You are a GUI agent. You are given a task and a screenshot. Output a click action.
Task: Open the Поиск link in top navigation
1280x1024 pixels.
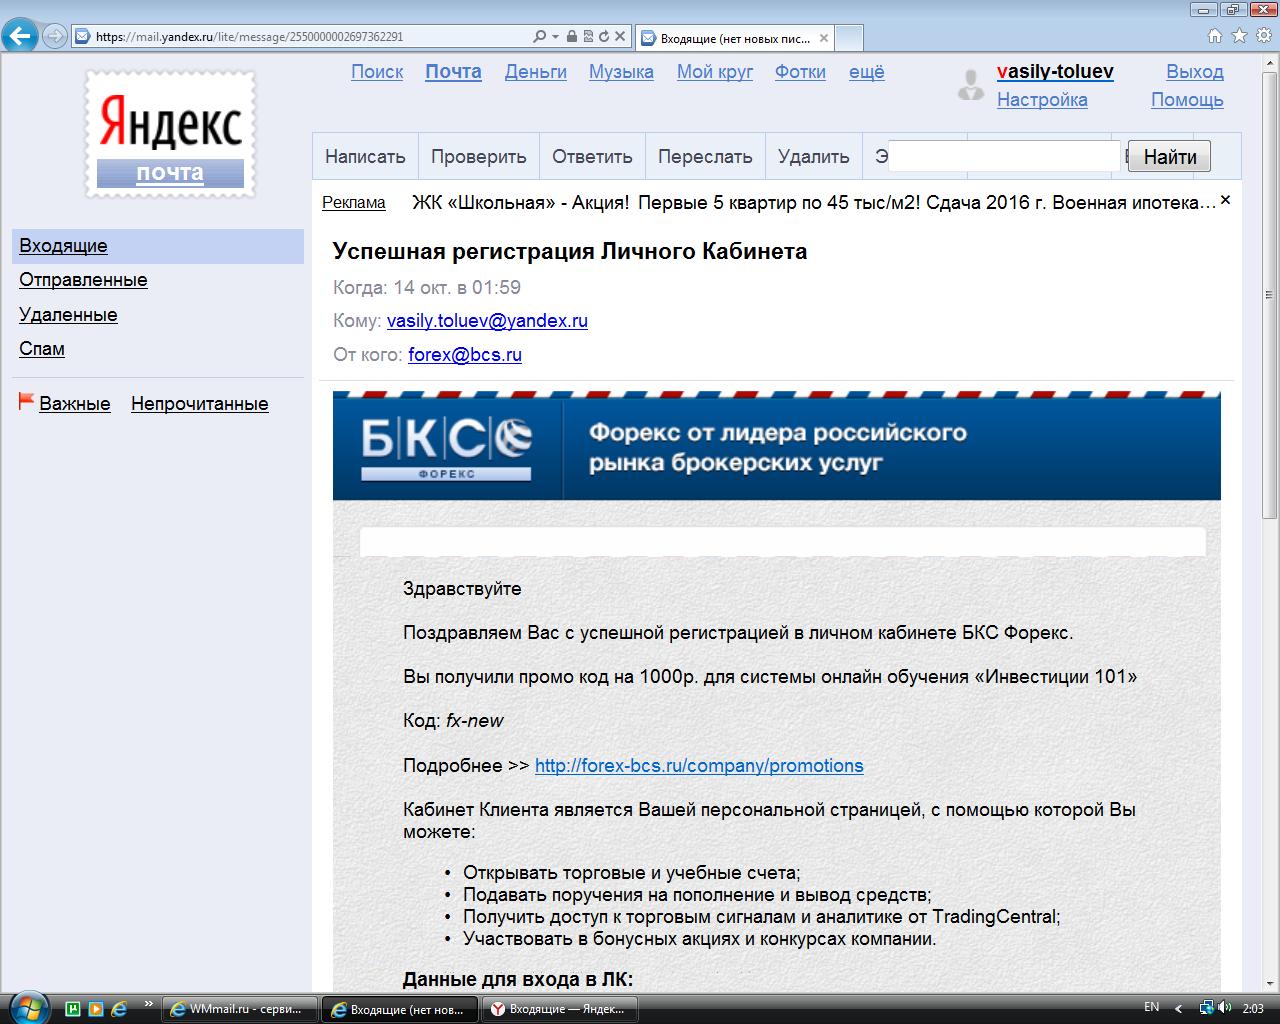point(377,72)
